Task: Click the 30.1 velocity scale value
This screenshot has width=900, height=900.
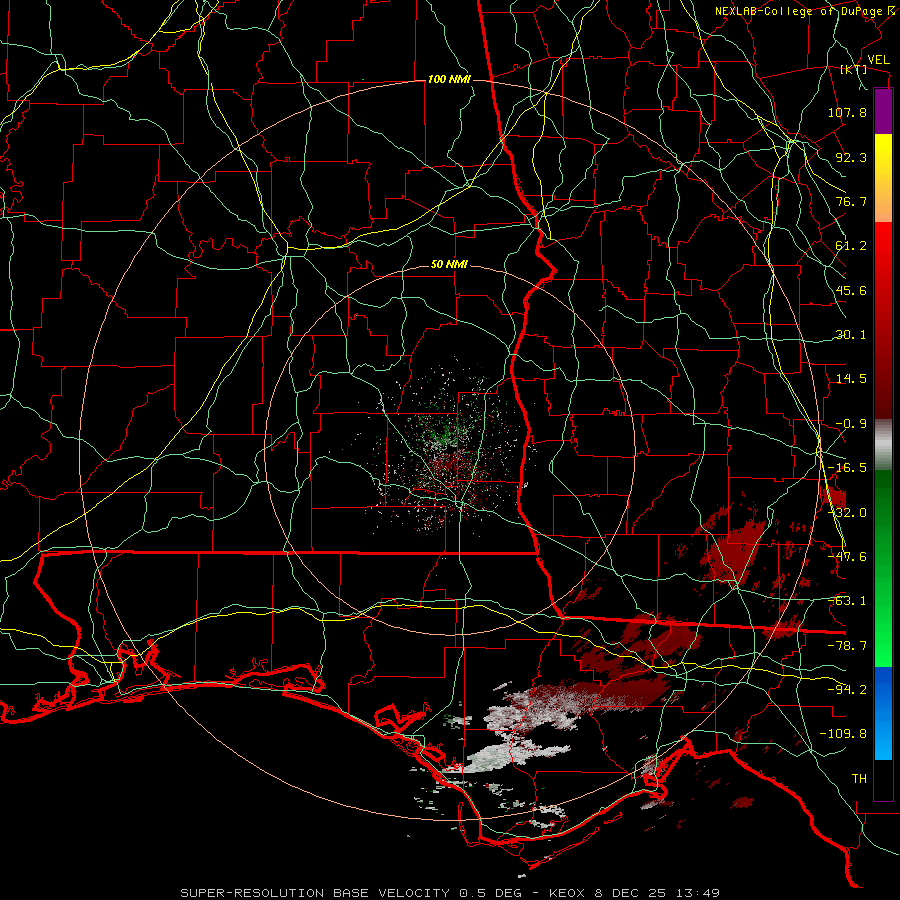Action: pos(851,335)
